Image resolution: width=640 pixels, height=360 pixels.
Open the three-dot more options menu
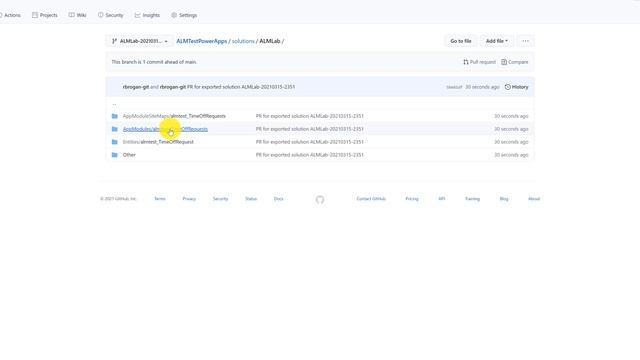point(525,41)
